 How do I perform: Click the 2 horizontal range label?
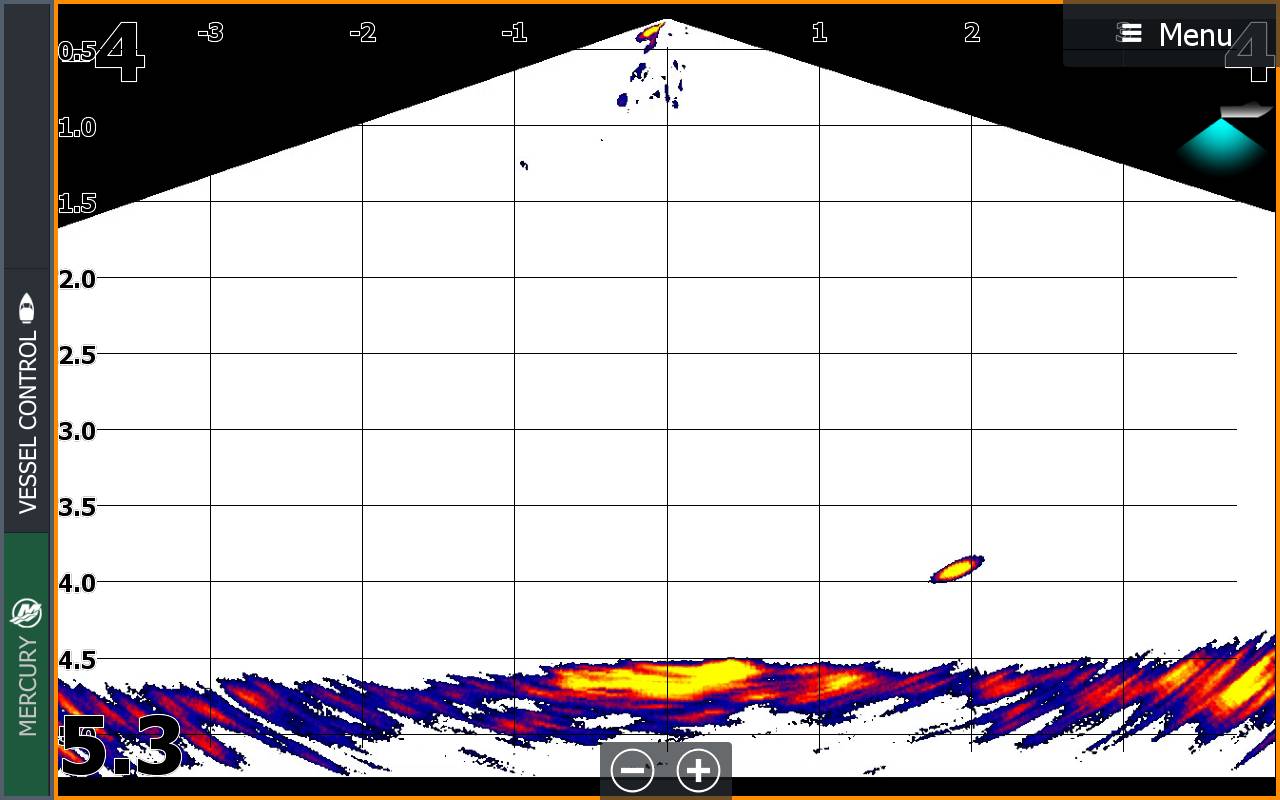(x=971, y=33)
